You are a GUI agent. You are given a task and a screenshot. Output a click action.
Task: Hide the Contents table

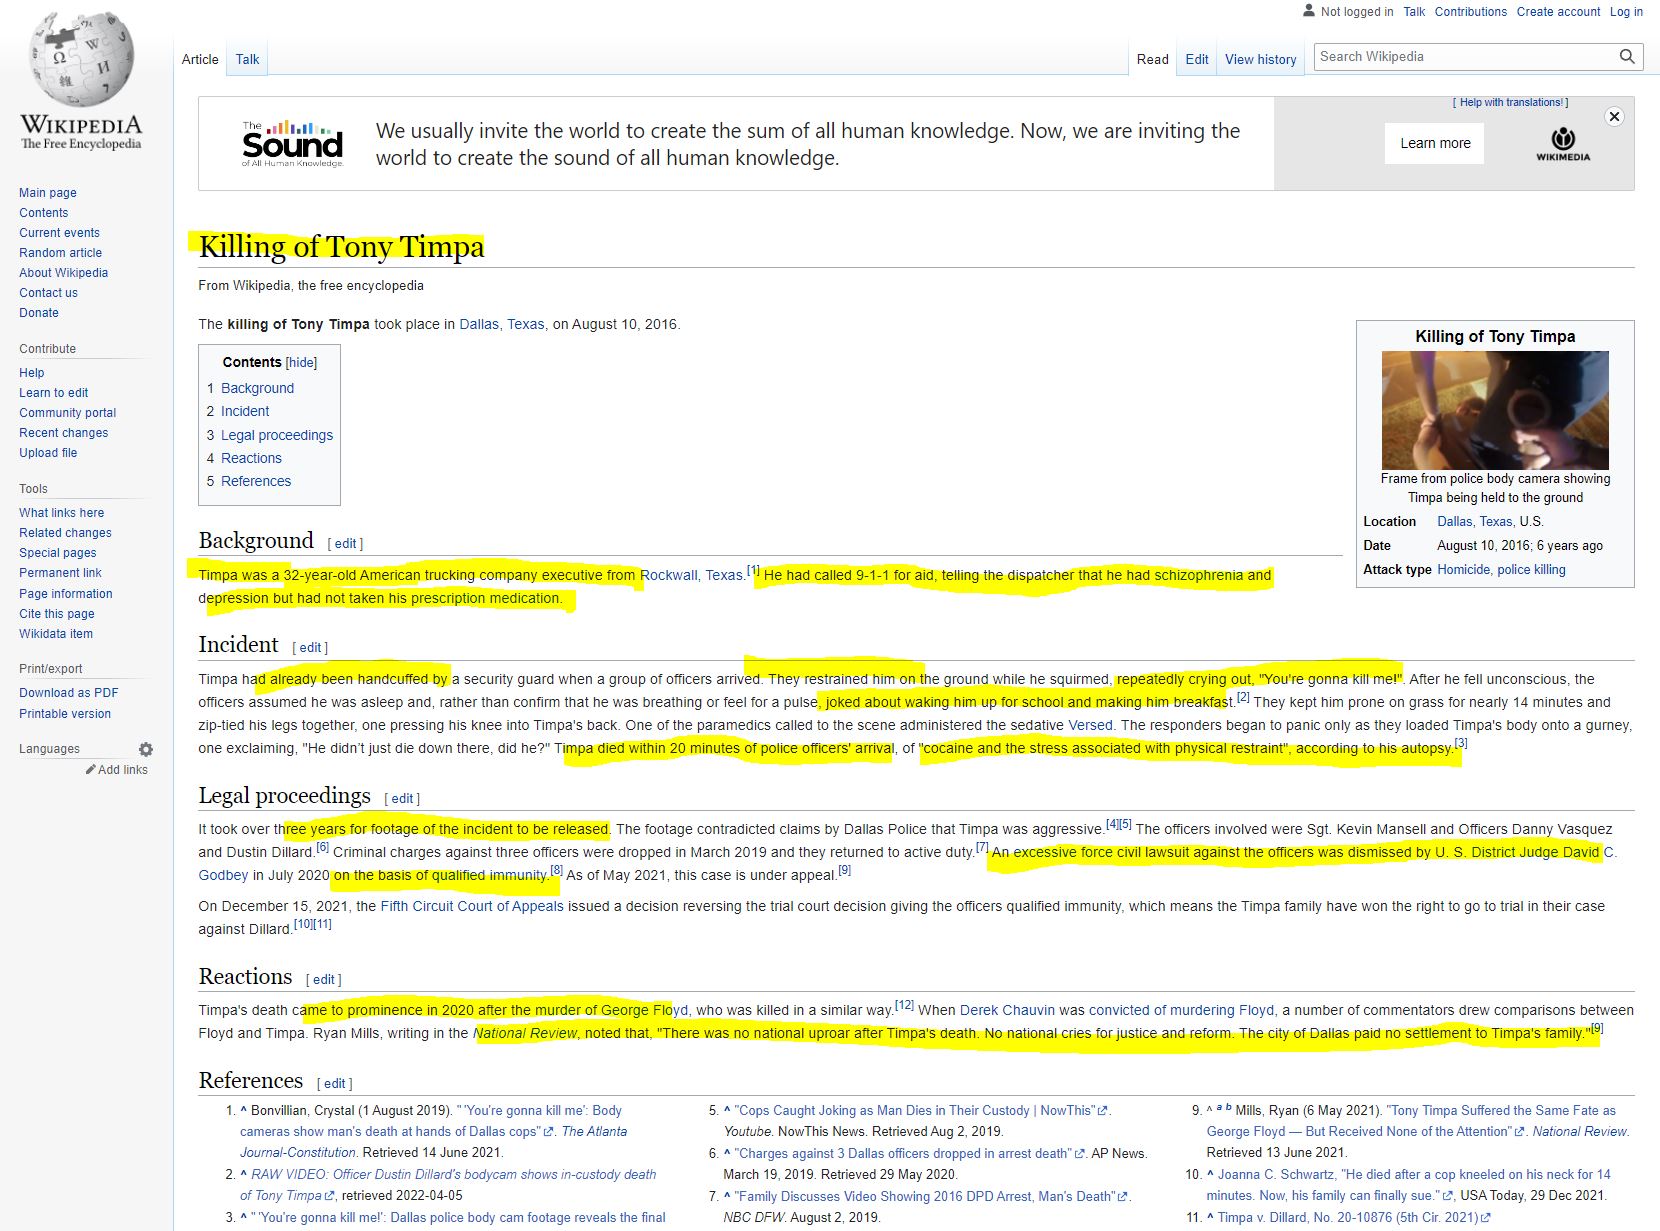[x=301, y=363]
